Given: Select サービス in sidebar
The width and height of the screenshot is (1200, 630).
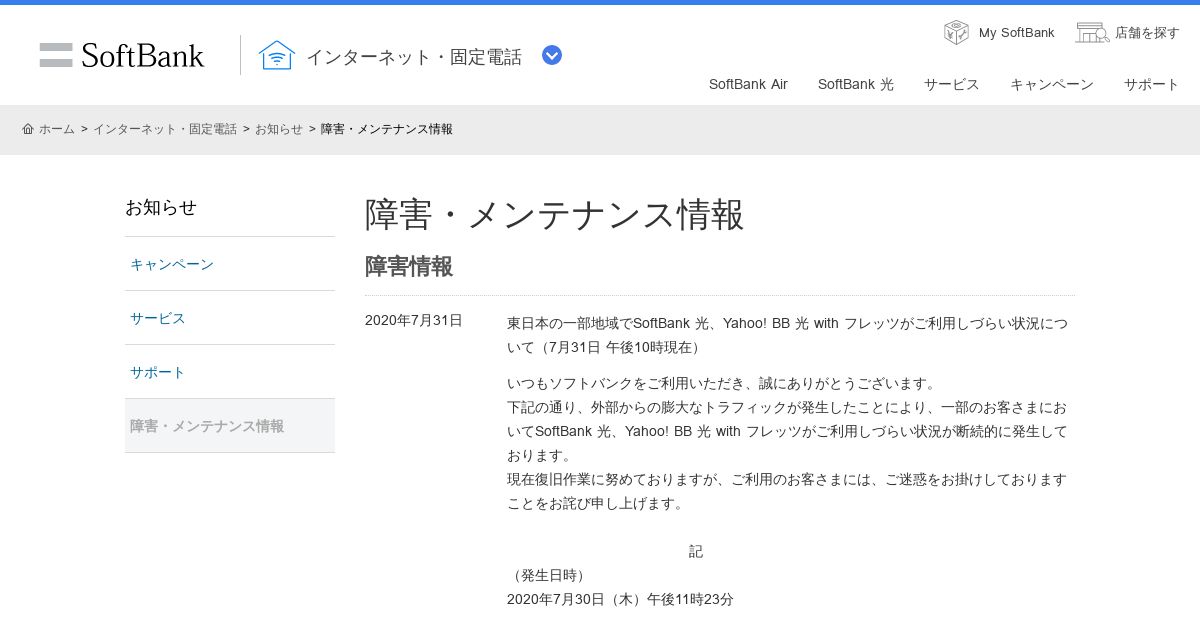Looking at the screenshot, I should pos(230,318).
